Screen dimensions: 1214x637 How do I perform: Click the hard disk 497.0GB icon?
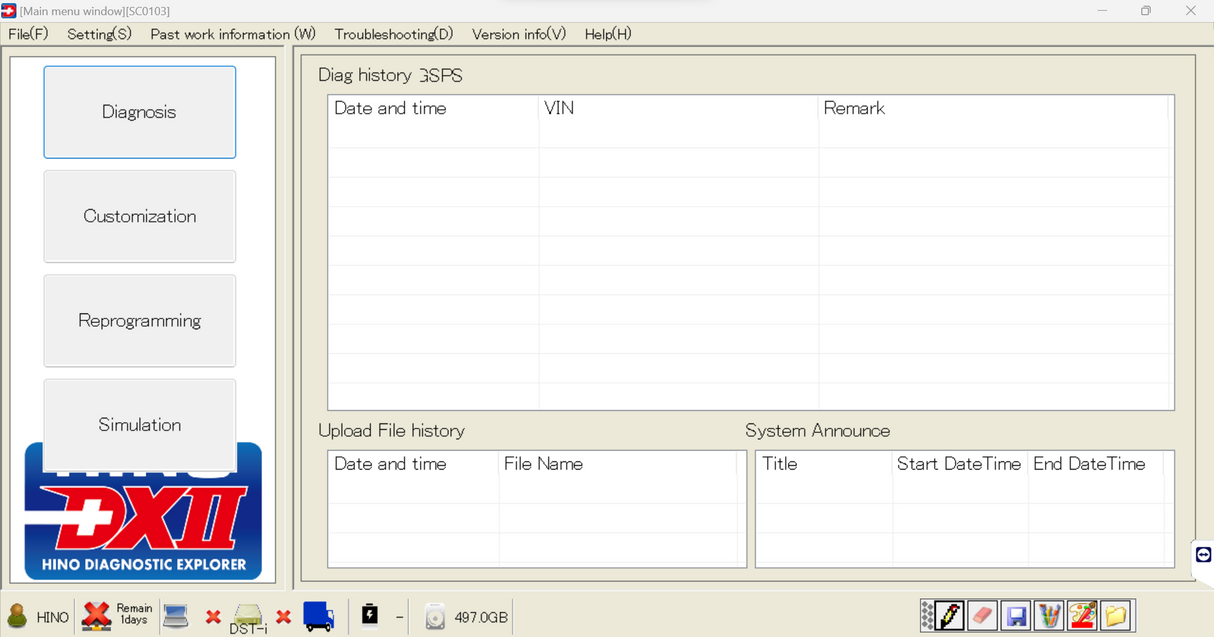click(x=435, y=617)
